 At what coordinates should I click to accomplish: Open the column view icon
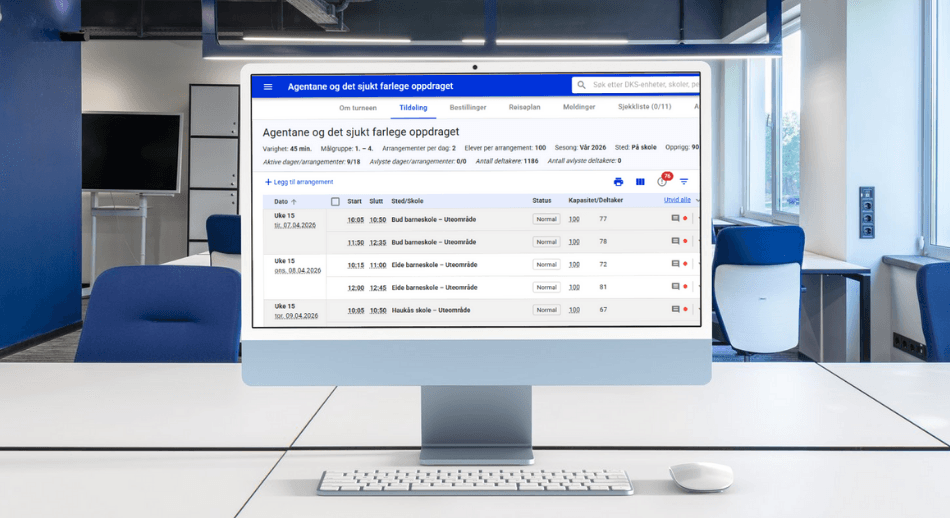point(640,182)
